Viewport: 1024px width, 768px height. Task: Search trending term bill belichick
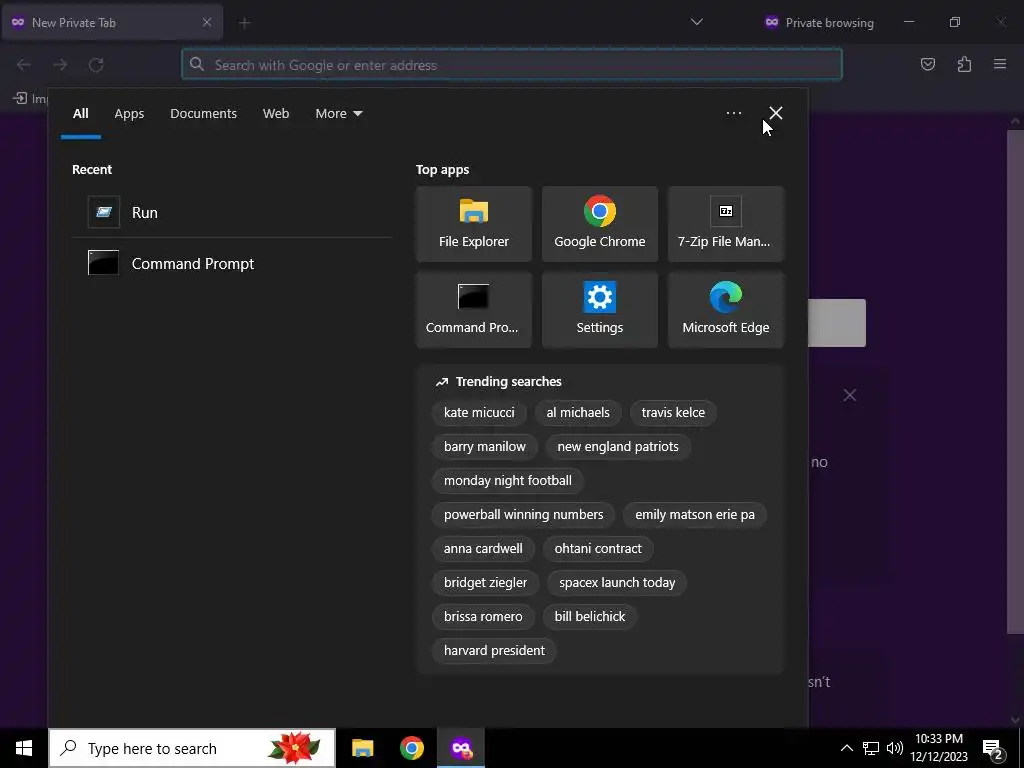coord(590,616)
